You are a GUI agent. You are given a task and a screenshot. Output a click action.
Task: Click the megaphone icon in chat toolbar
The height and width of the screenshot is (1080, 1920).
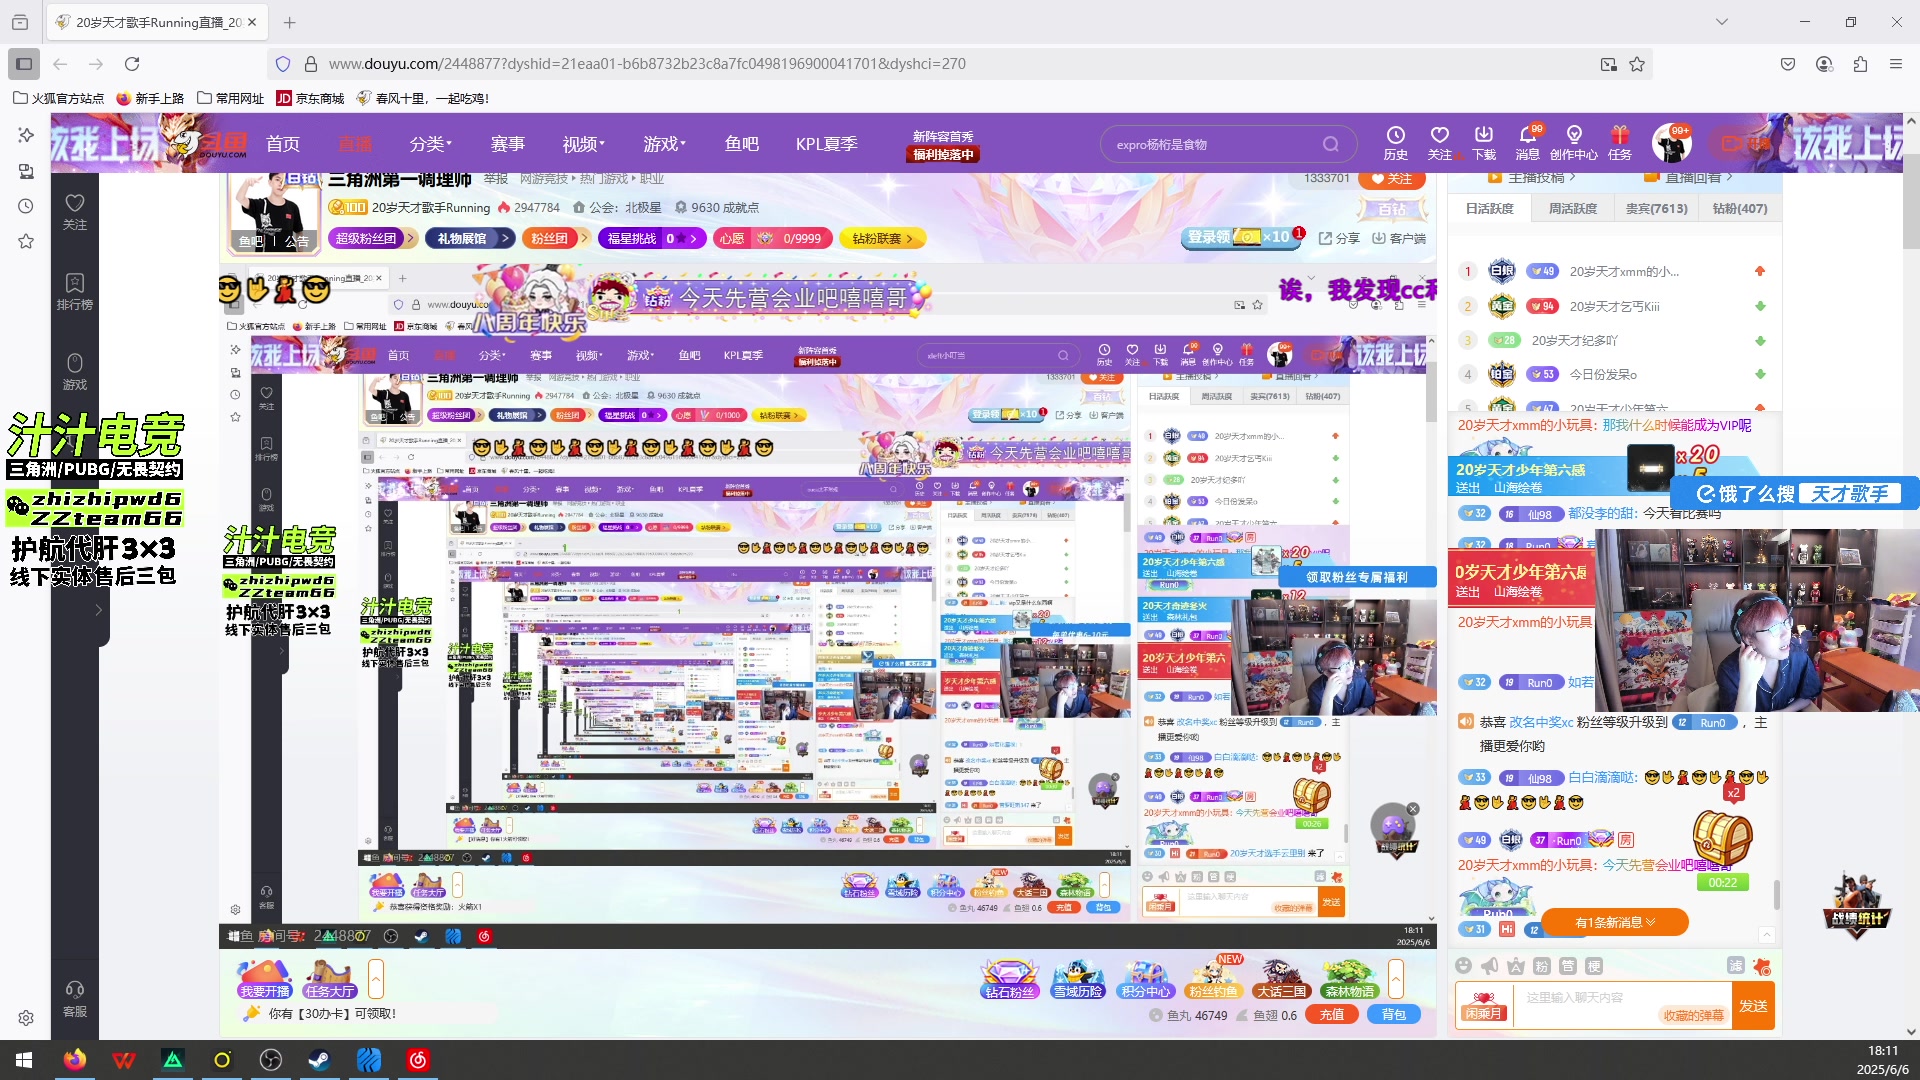1489,965
